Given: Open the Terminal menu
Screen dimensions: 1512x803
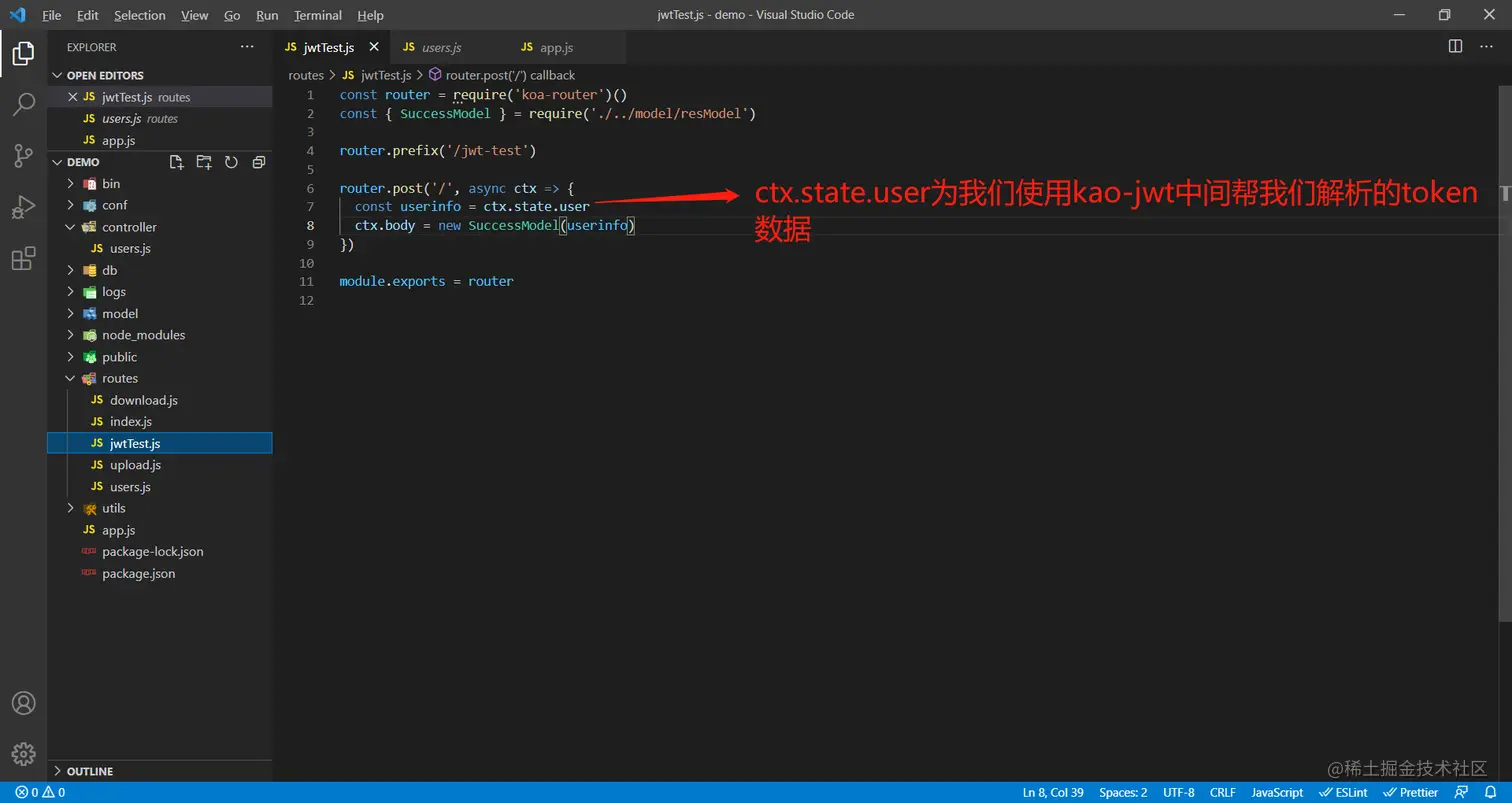Looking at the screenshot, I should 318,15.
